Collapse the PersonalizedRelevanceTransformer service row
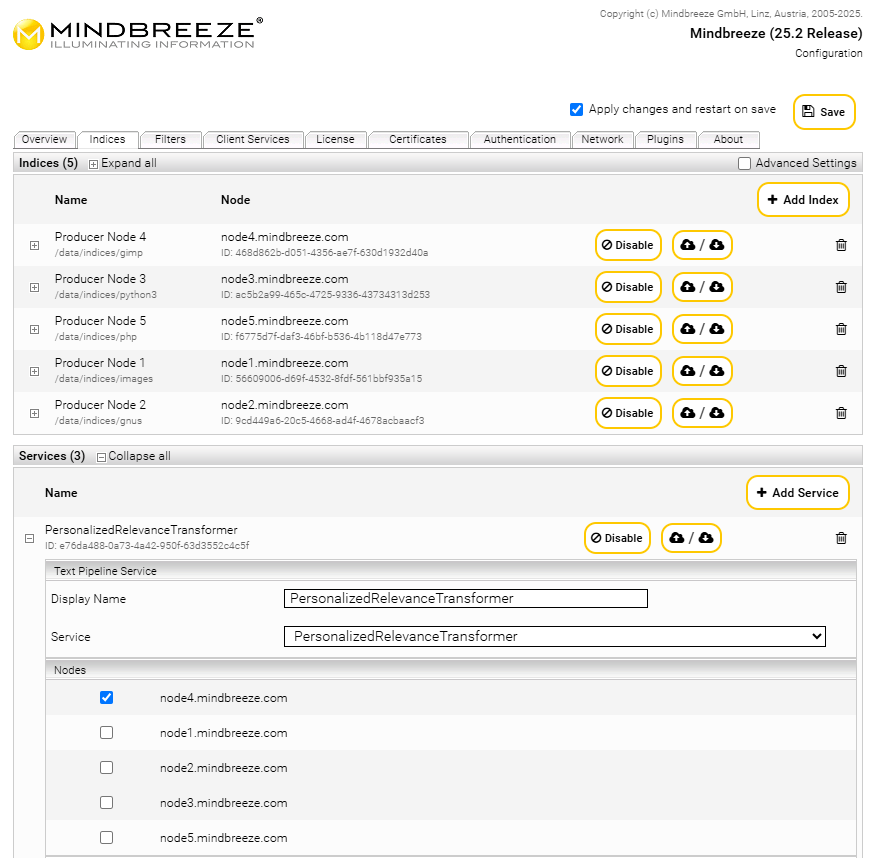Image resolution: width=869 pixels, height=858 pixels. click(29, 539)
